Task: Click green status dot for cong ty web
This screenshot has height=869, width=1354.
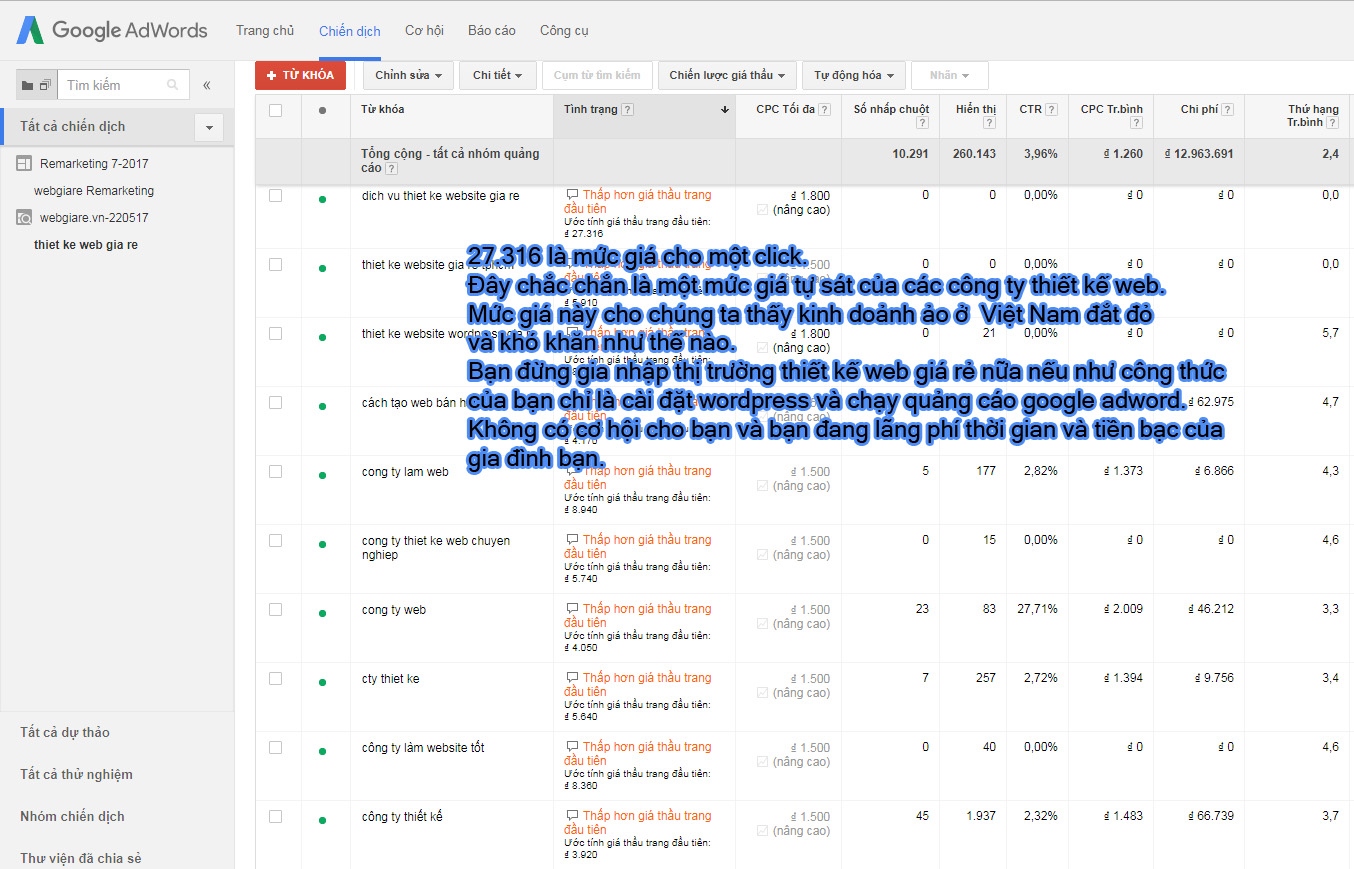Action: [x=322, y=613]
